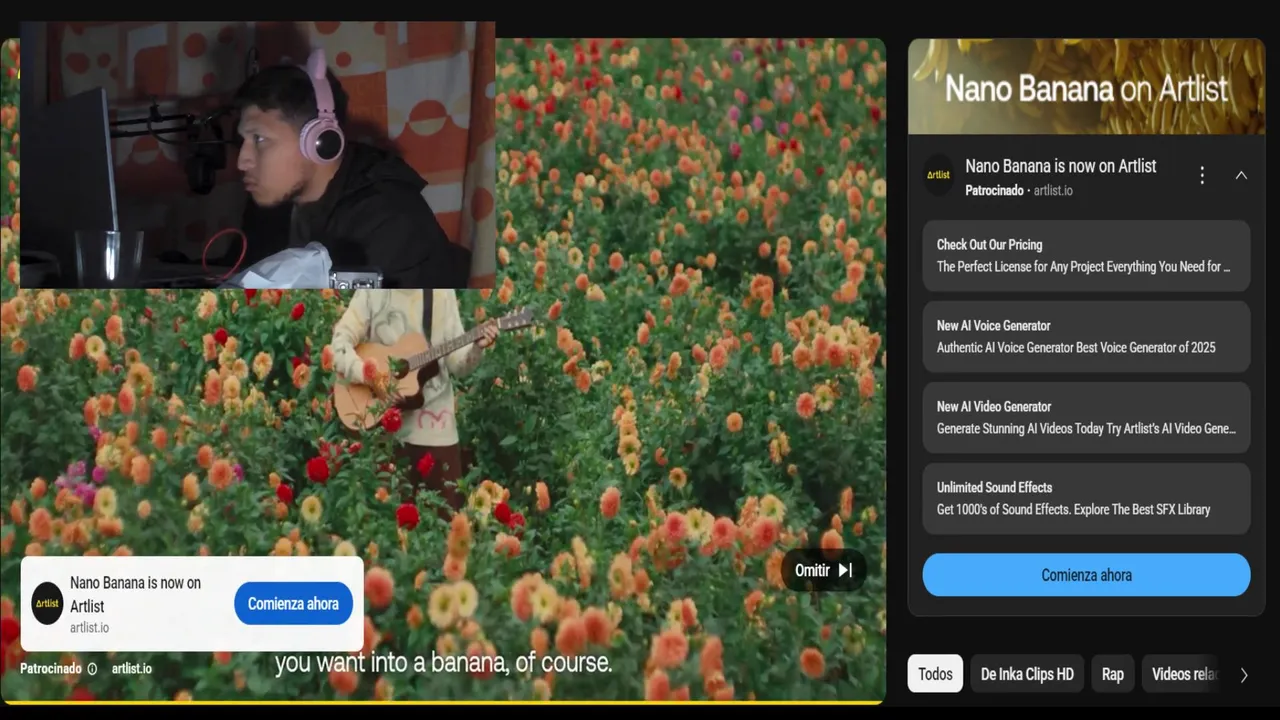1280x720 pixels.
Task: Click Comienza ahora on video overlay card
Action: tap(293, 604)
